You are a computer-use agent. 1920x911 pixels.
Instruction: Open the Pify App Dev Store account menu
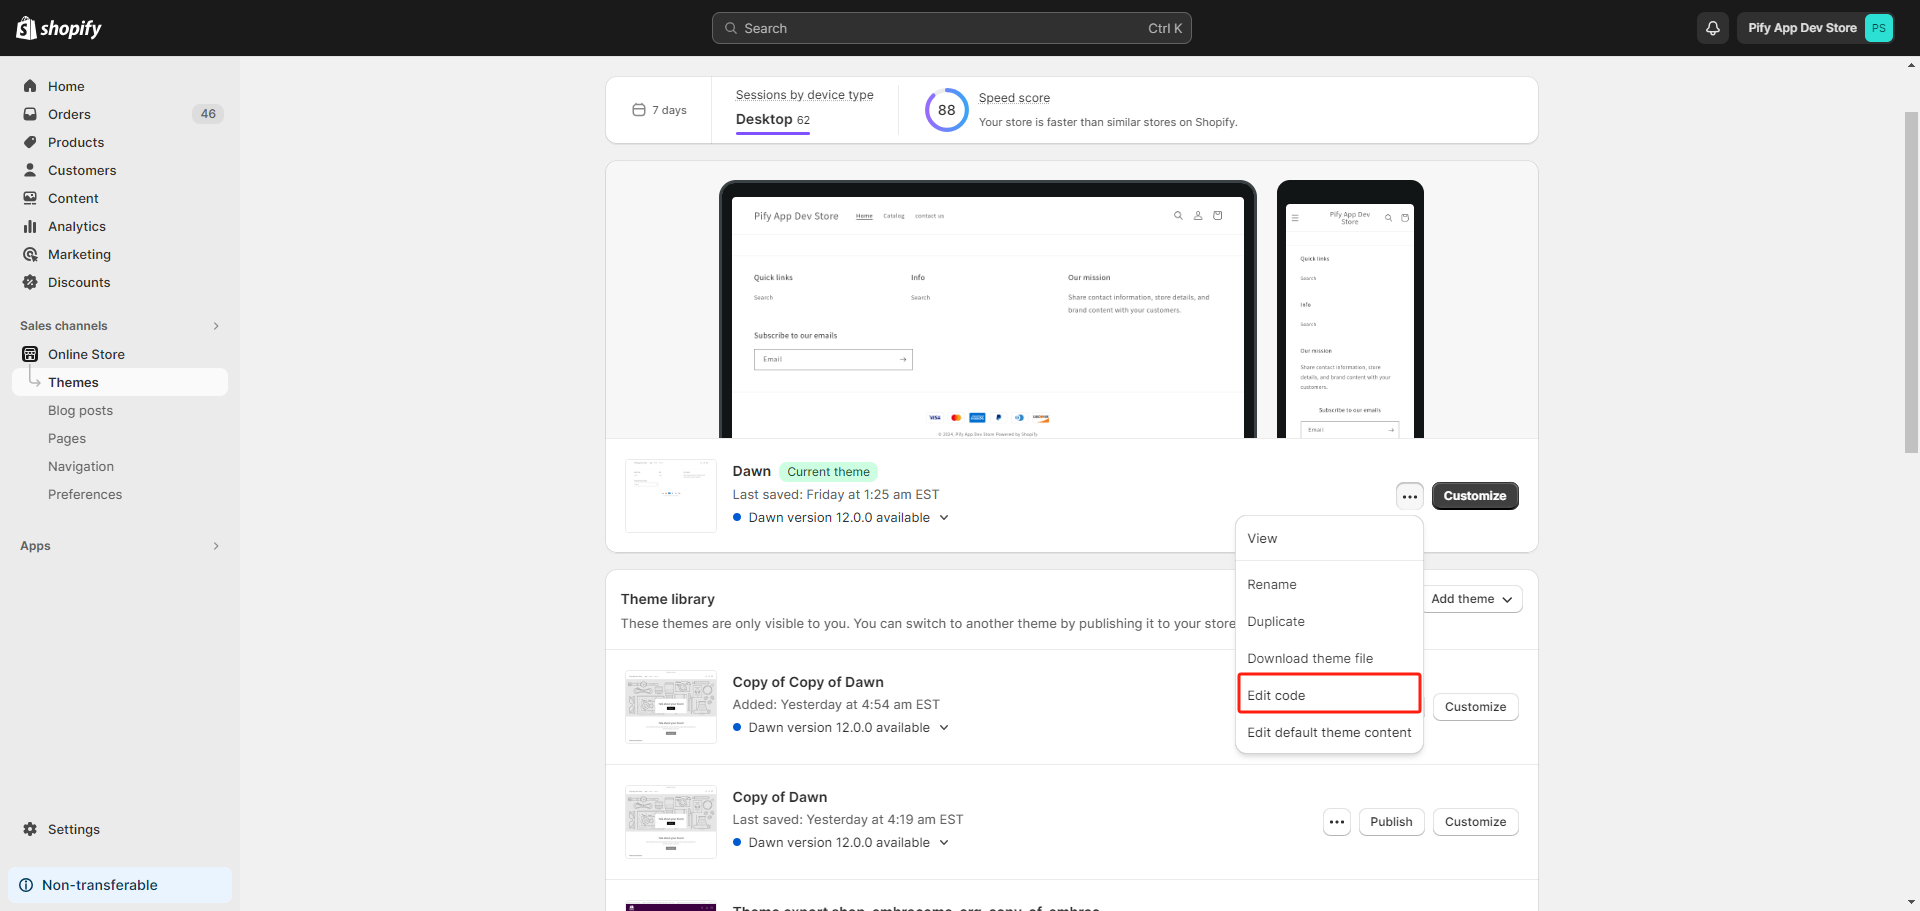click(1816, 28)
